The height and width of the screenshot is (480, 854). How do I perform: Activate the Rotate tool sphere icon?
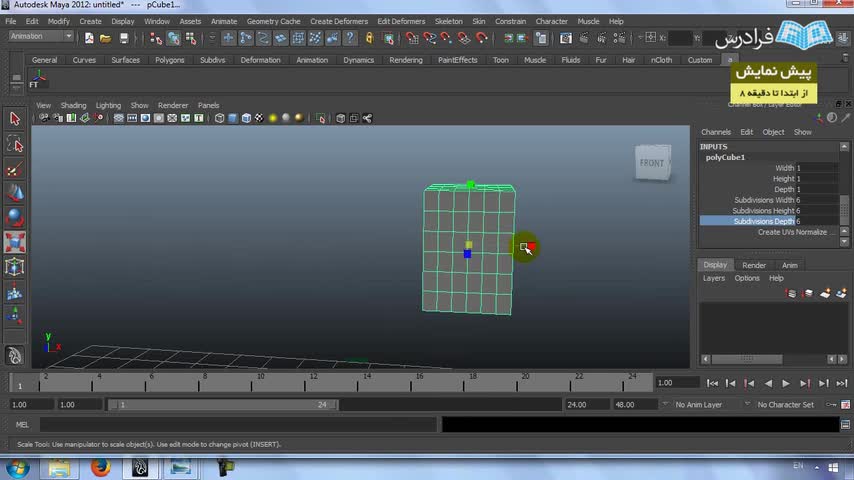[x=15, y=217]
